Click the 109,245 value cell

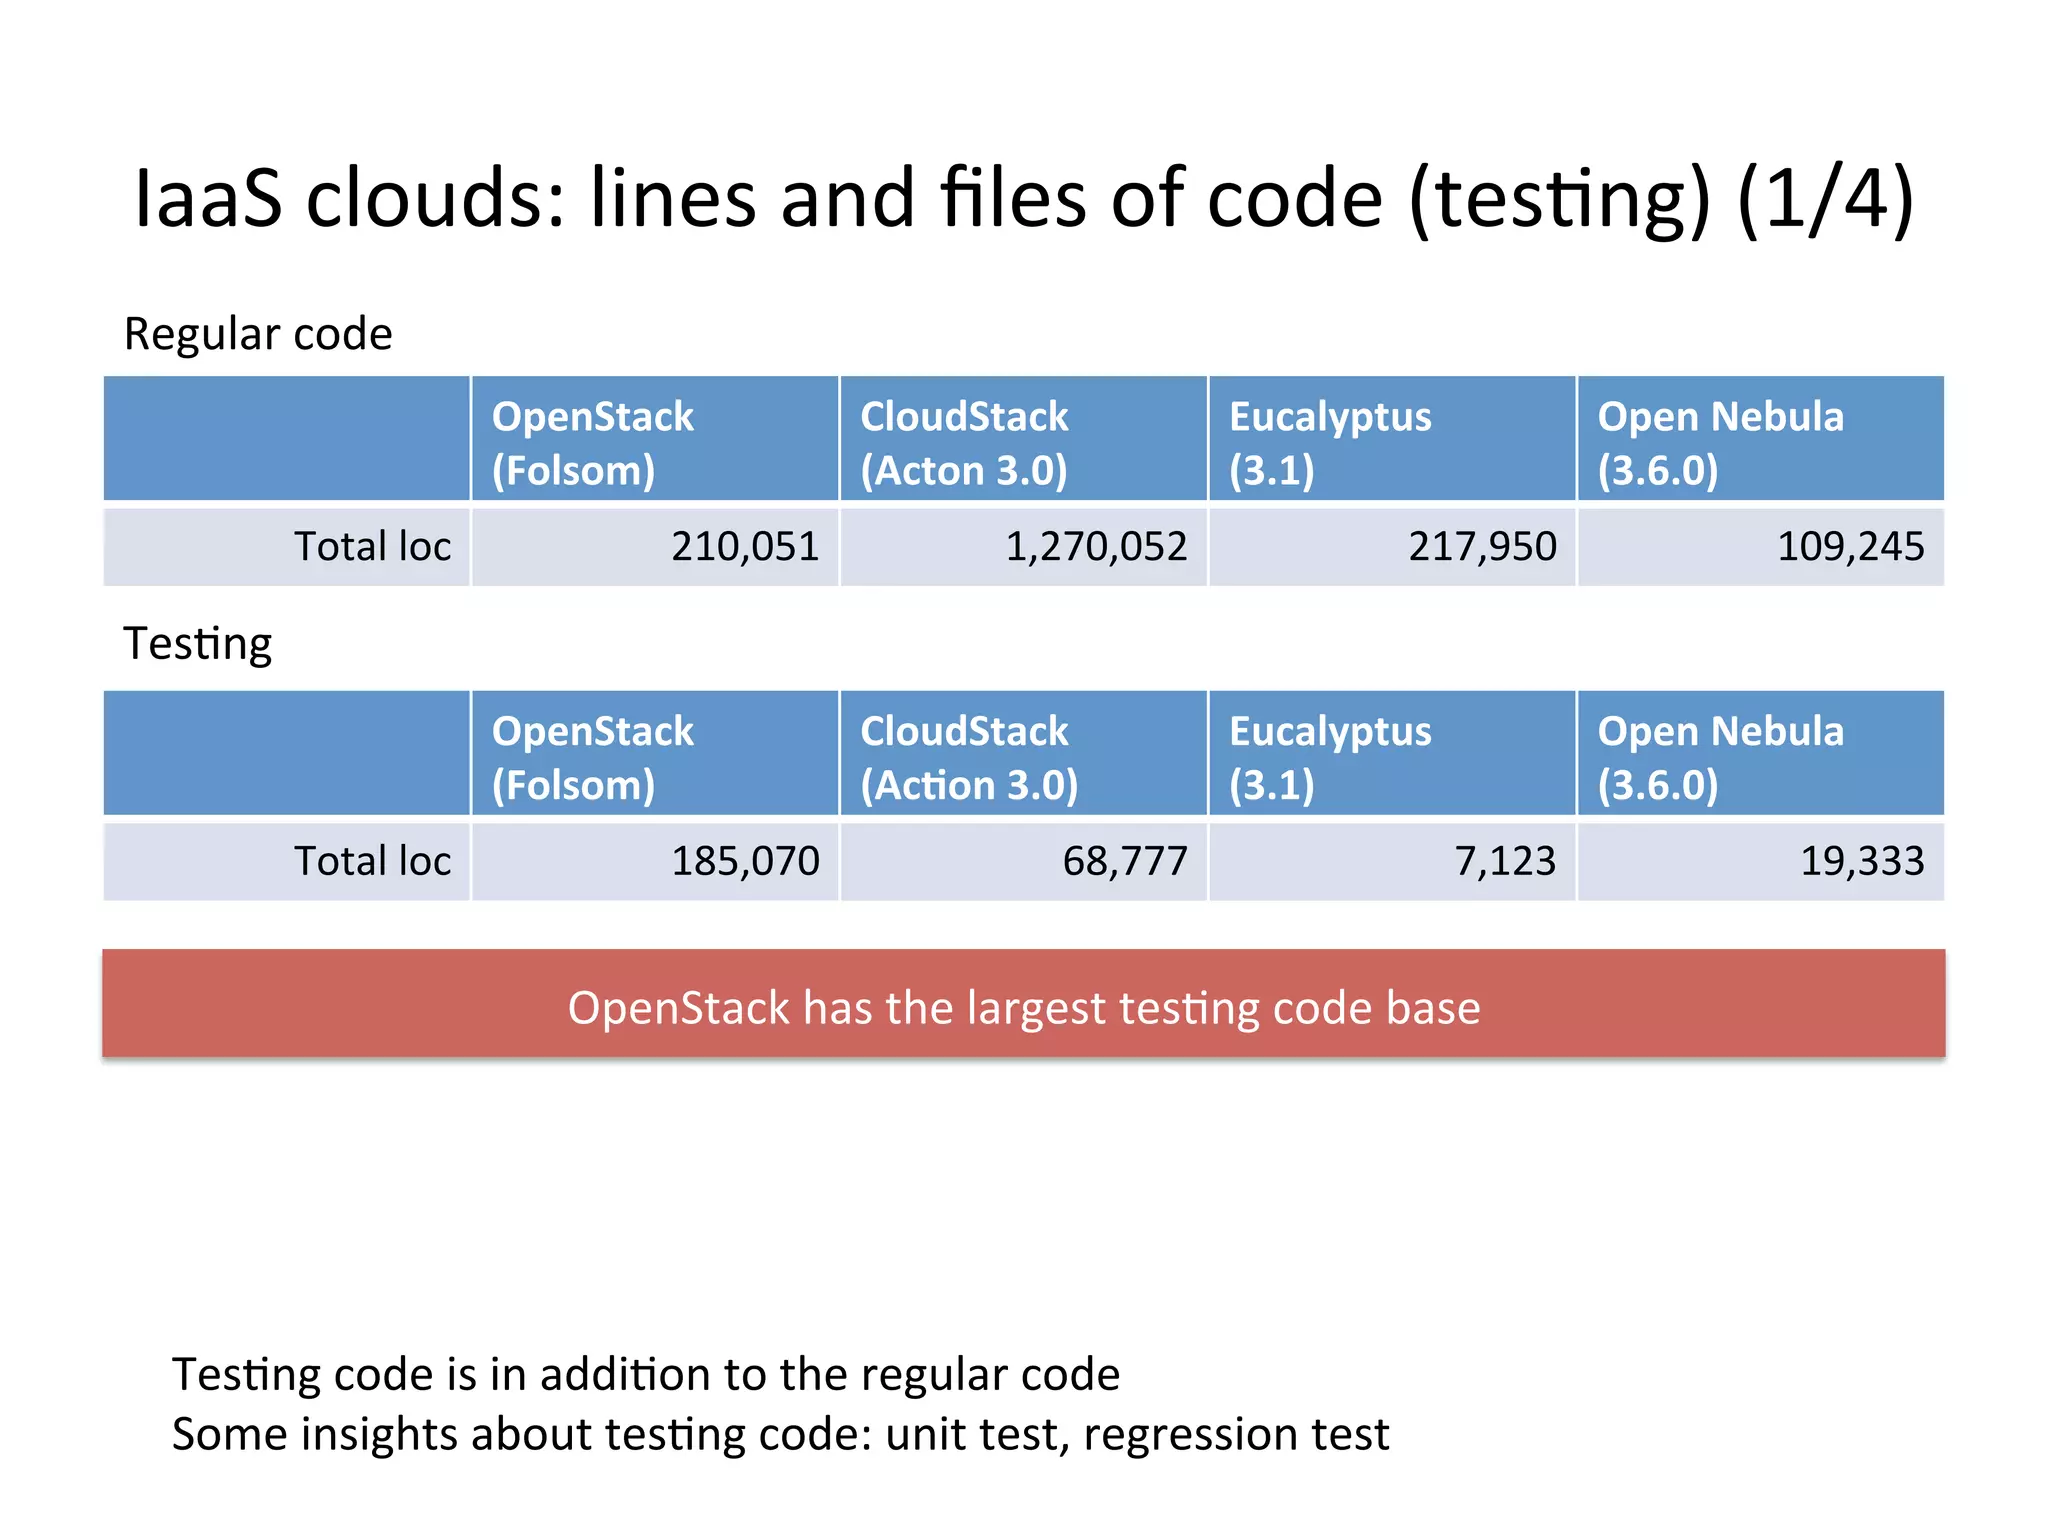click(x=1760, y=547)
